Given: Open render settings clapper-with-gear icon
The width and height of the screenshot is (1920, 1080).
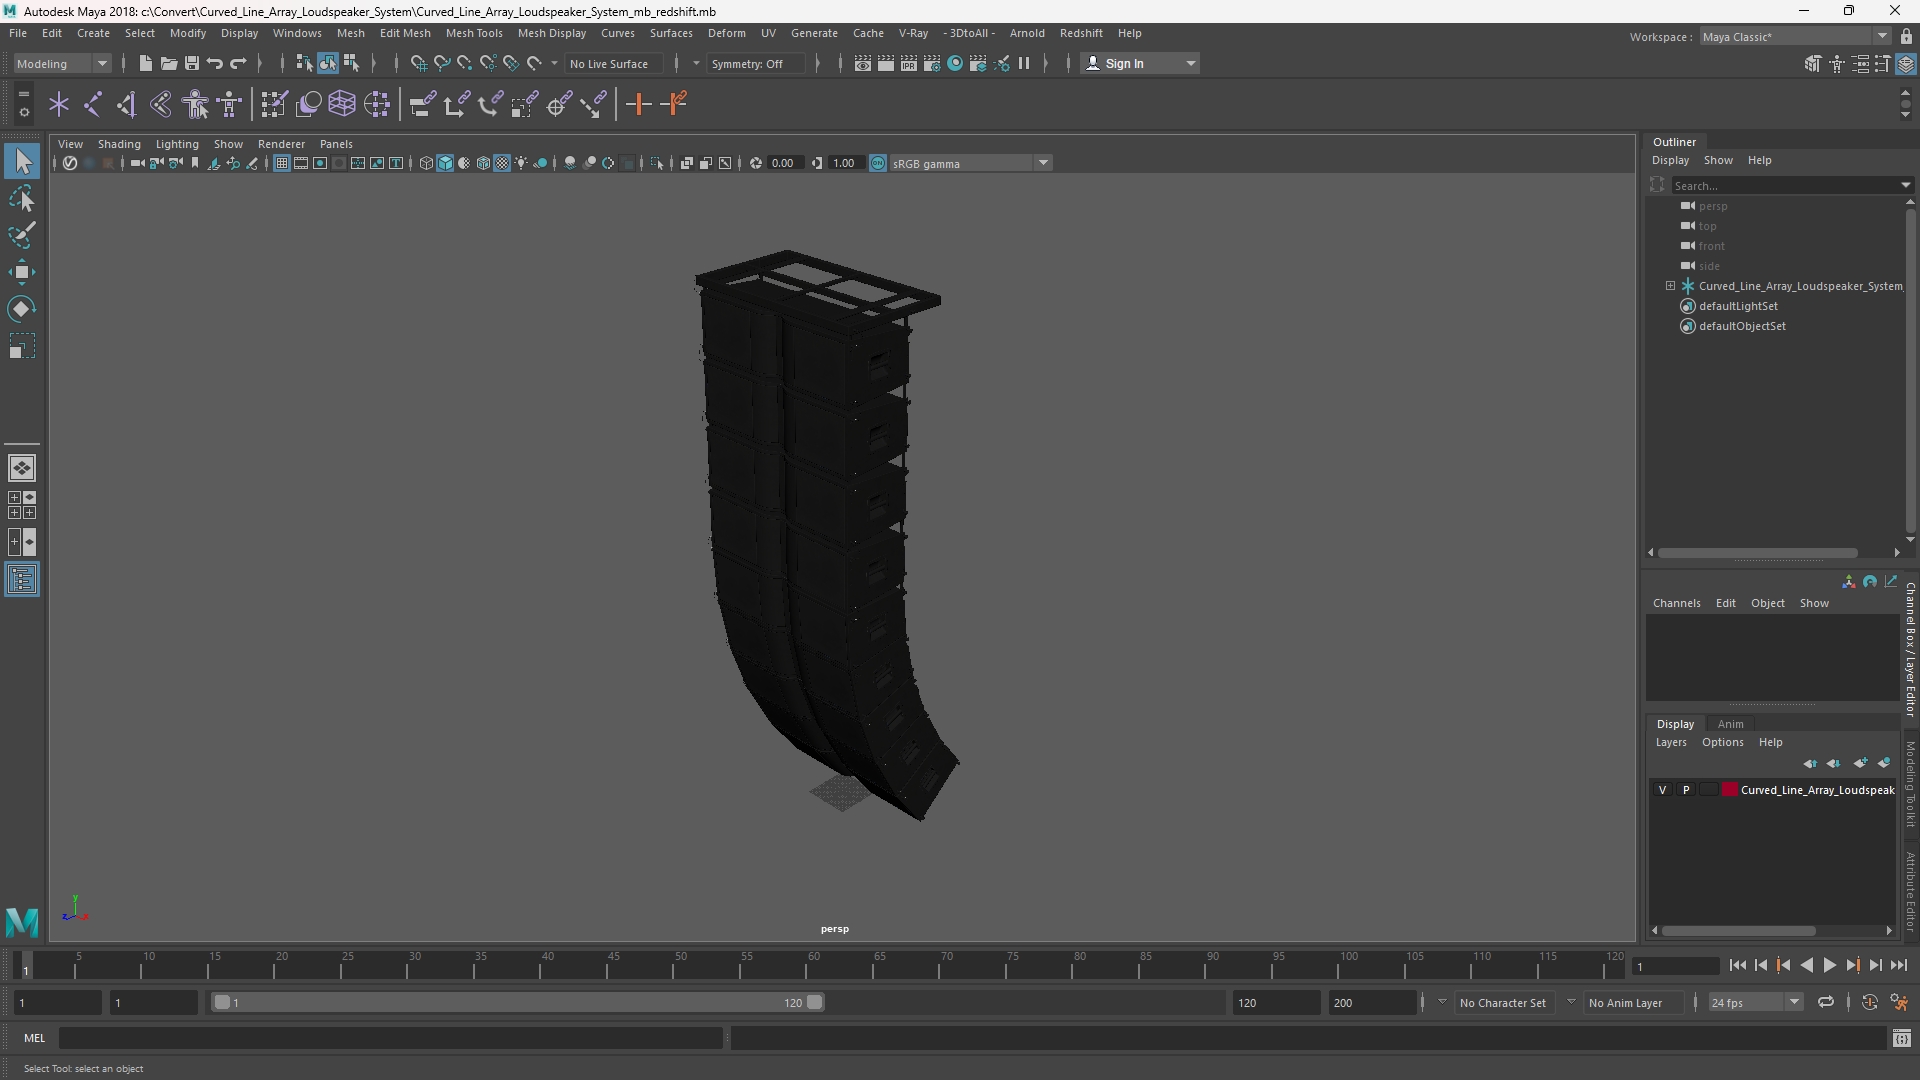Looking at the screenshot, I should (932, 63).
